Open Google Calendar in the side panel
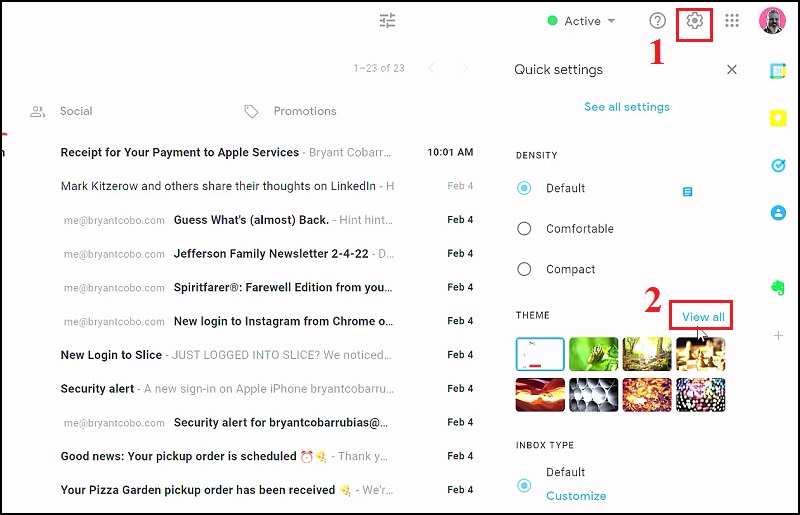This screenshot has width=800, height=515. pos(778,71)
